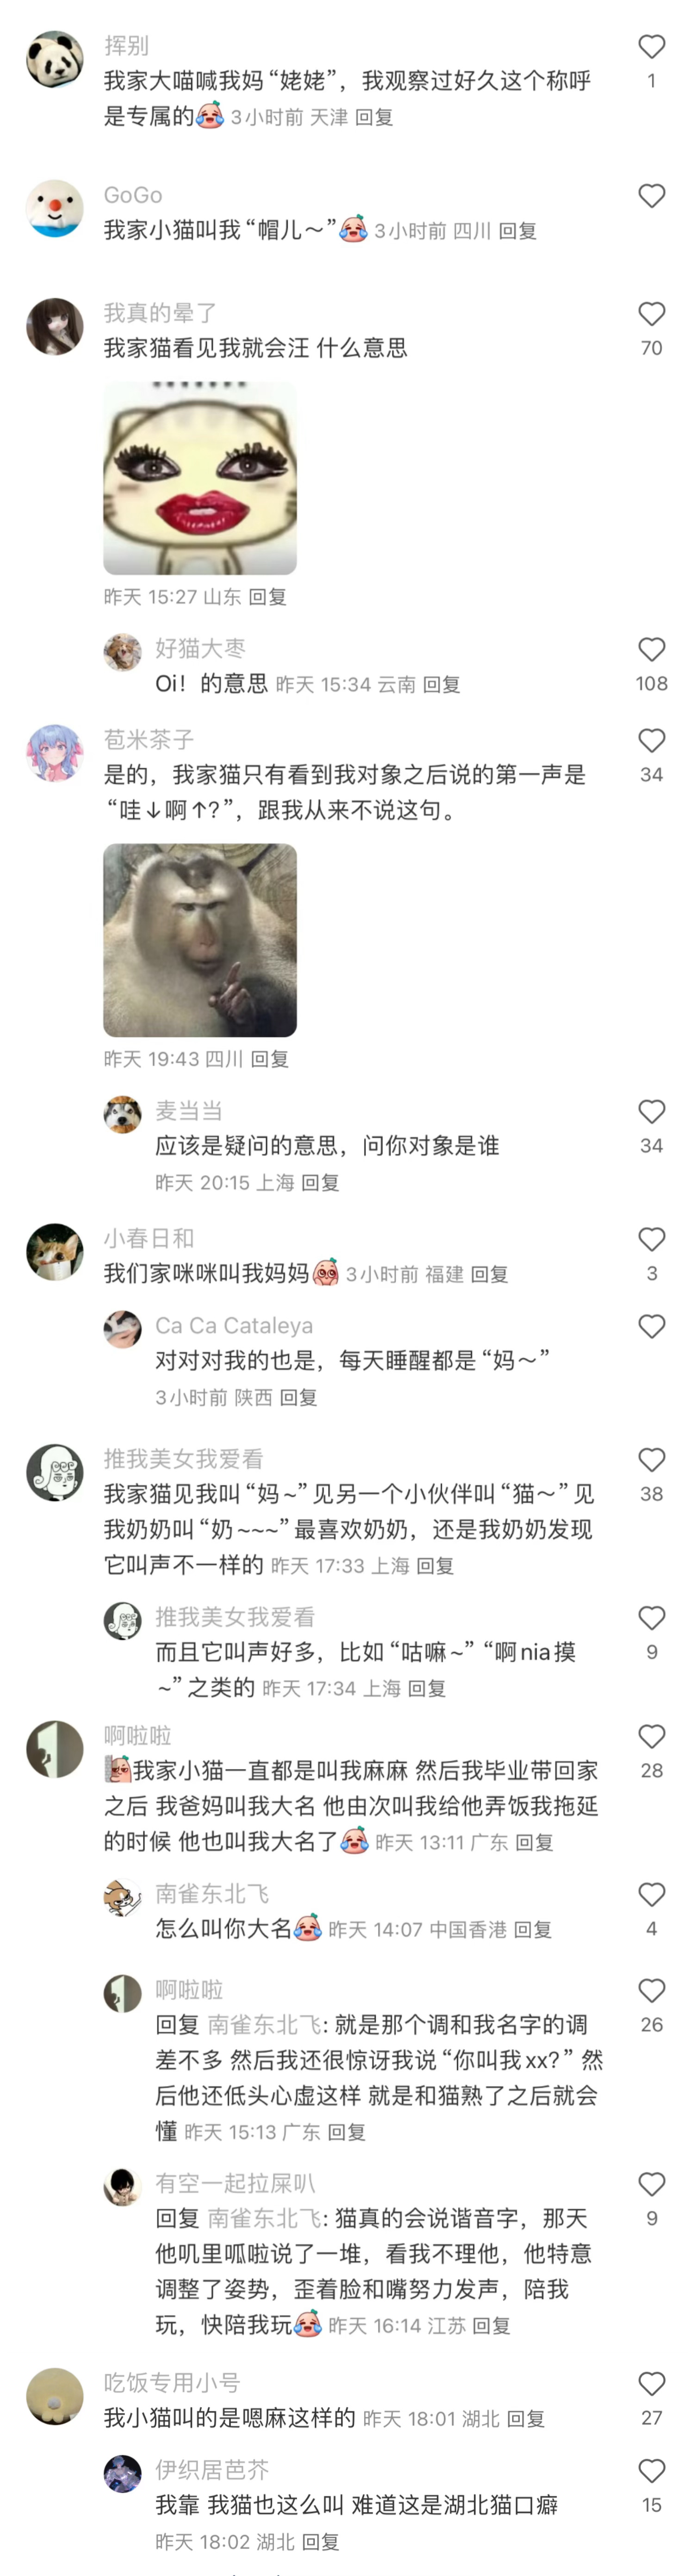Like GoGo's comment about 帽儿
The width and height of the screenshot is (694, 2576).
tap(651, 196)
